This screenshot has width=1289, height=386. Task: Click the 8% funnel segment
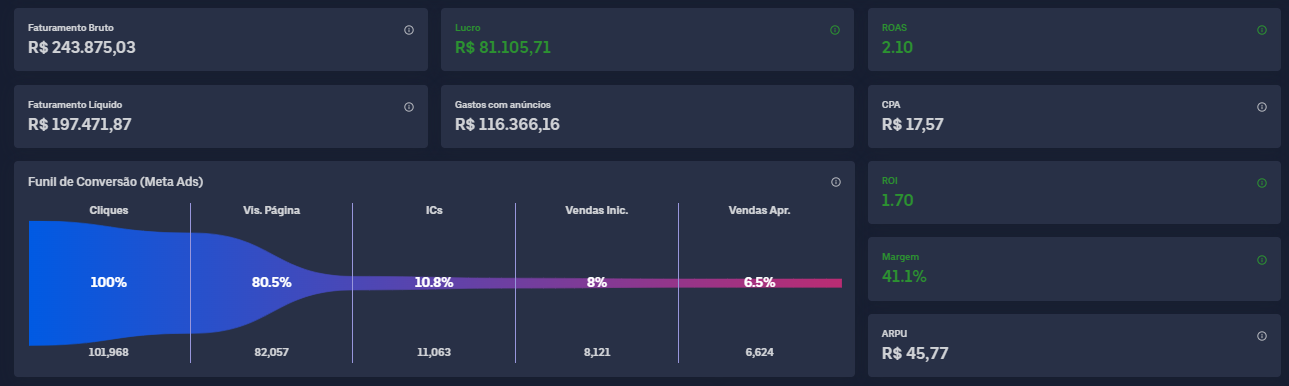(596, 283)
